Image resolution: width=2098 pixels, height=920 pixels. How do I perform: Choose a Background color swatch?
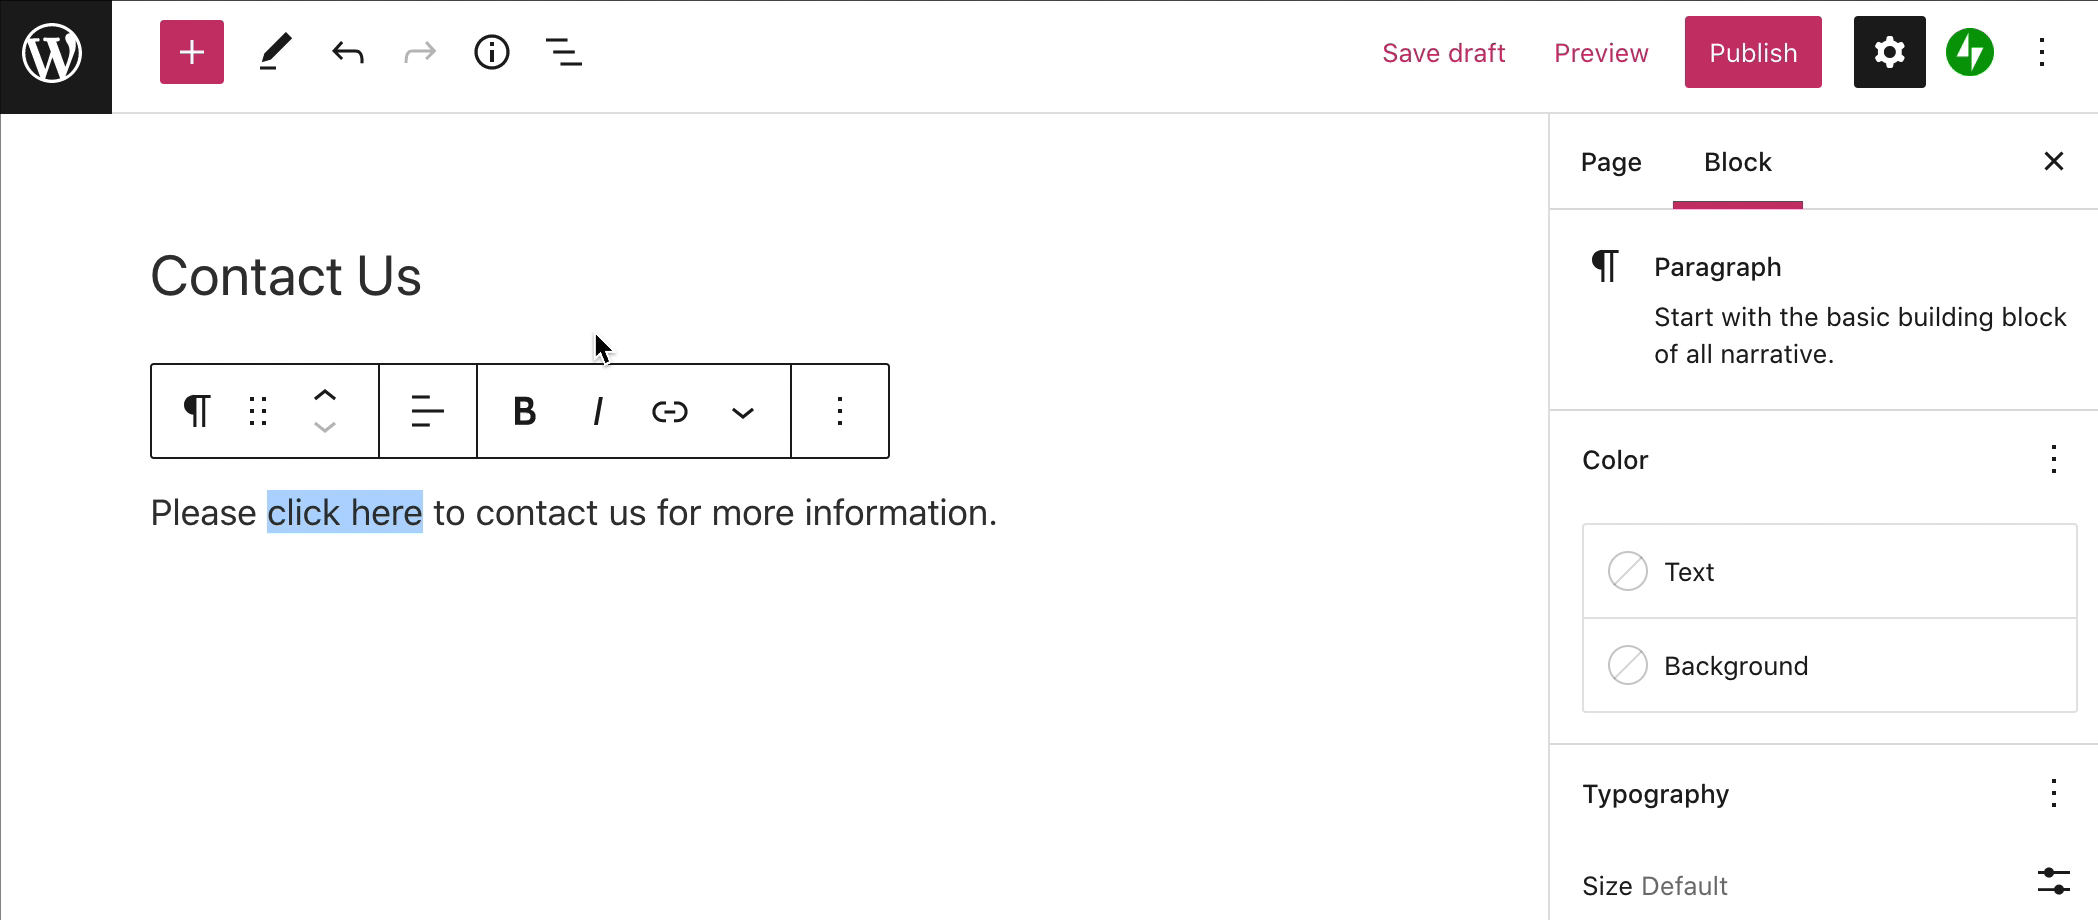point(1627,665)
